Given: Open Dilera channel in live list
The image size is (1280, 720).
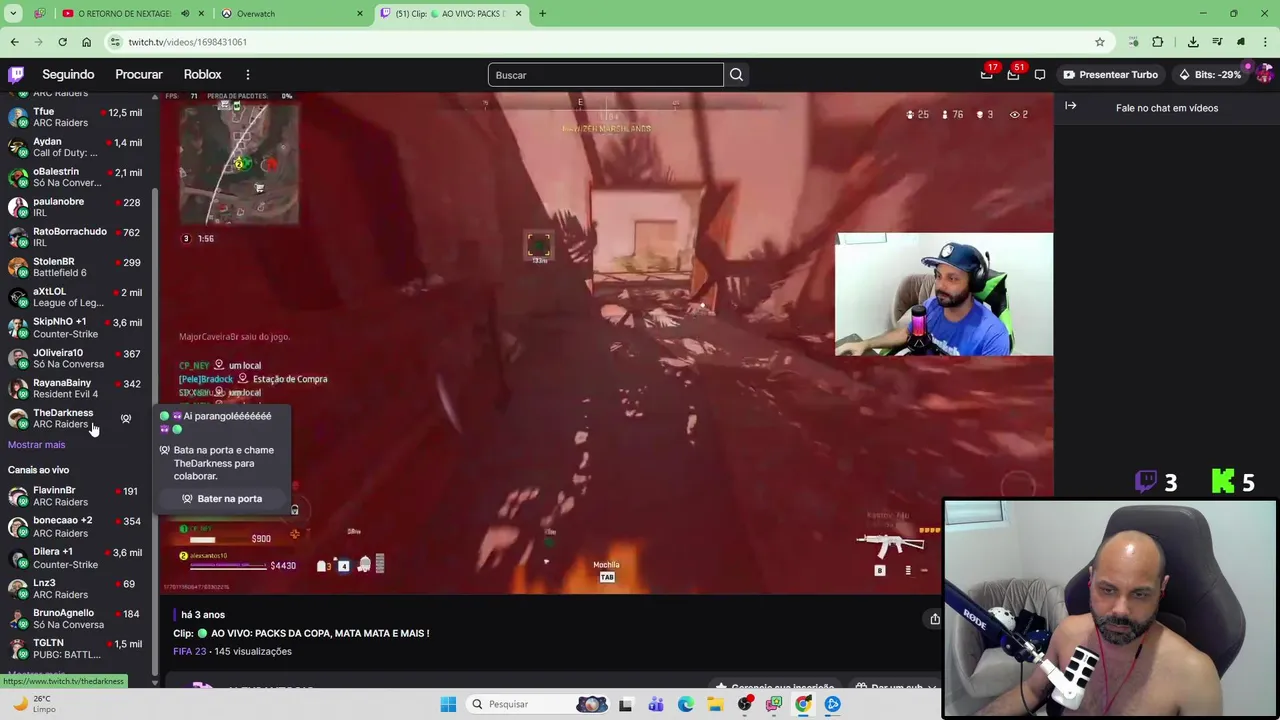Looking at the screenshot, I should 77,558.
